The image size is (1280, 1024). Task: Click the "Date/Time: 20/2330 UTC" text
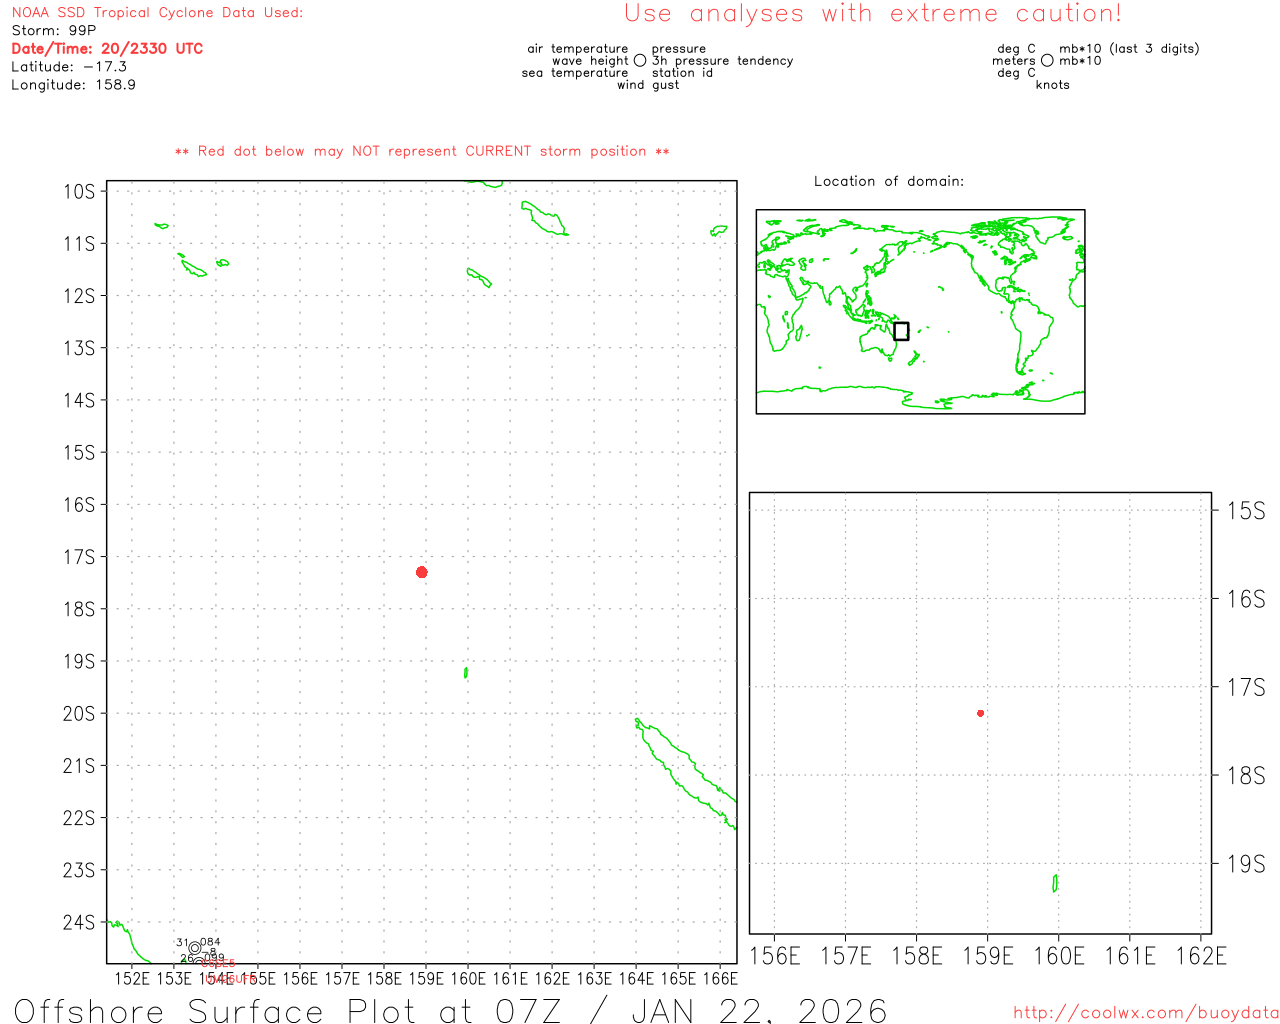pyautogui.click(x=107, y=49)
